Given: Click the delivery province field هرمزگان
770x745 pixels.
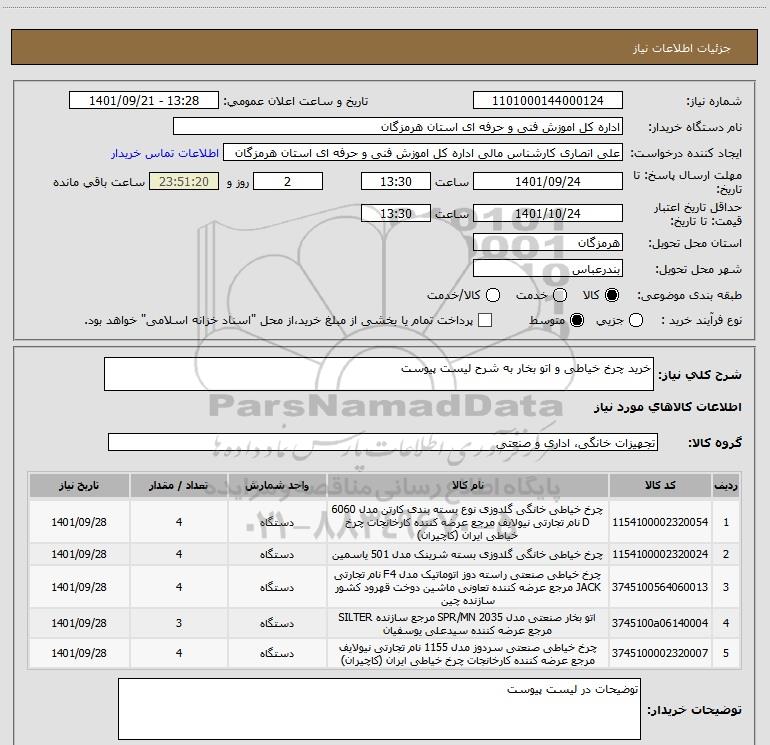Looking at the screenshot, I should click(548, 242).
